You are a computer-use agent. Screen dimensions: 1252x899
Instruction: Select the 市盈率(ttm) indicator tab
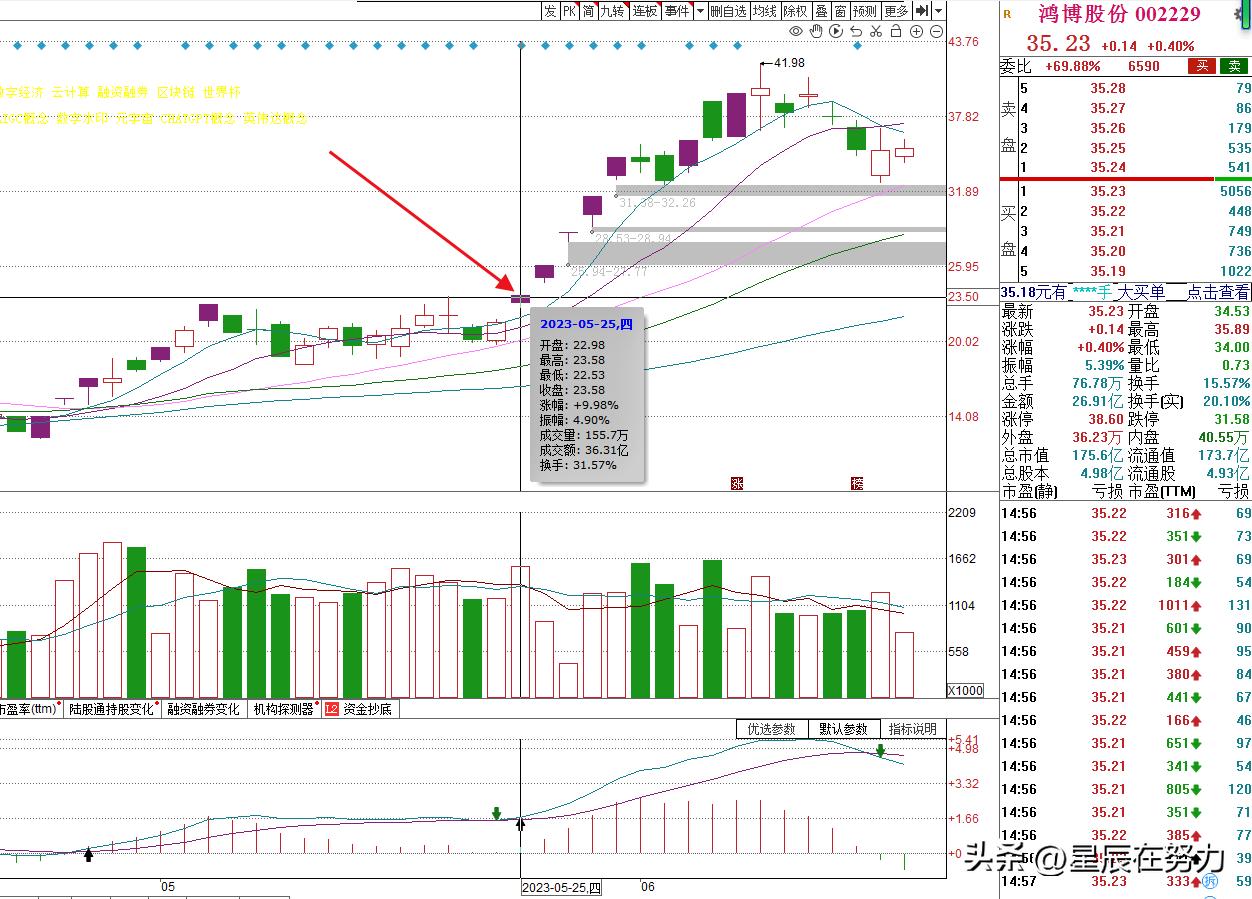coord(30,709)
